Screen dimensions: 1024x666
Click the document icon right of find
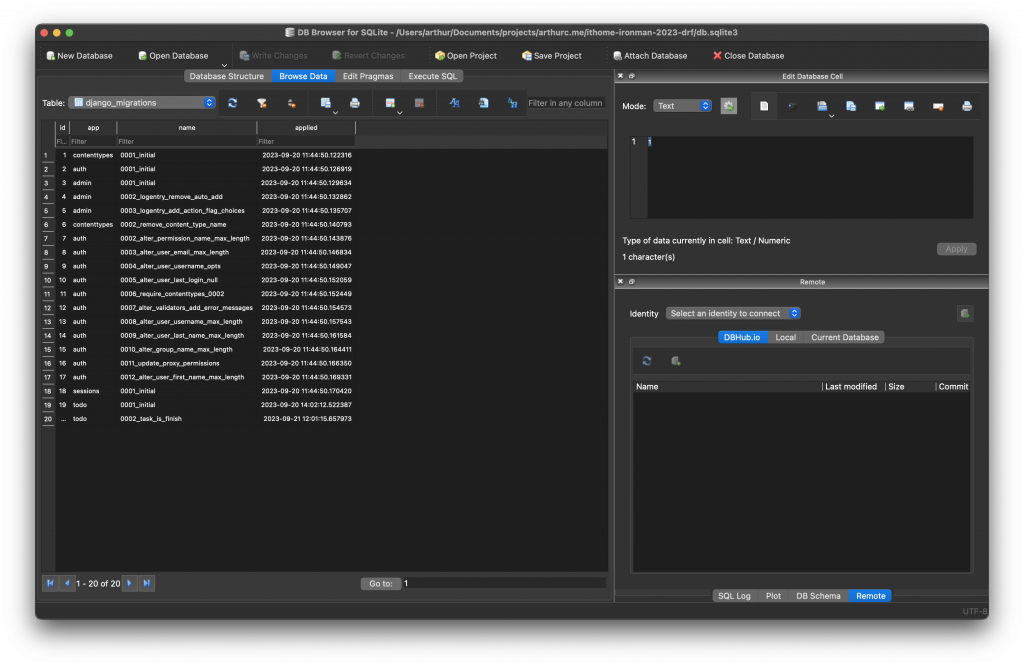483,103
